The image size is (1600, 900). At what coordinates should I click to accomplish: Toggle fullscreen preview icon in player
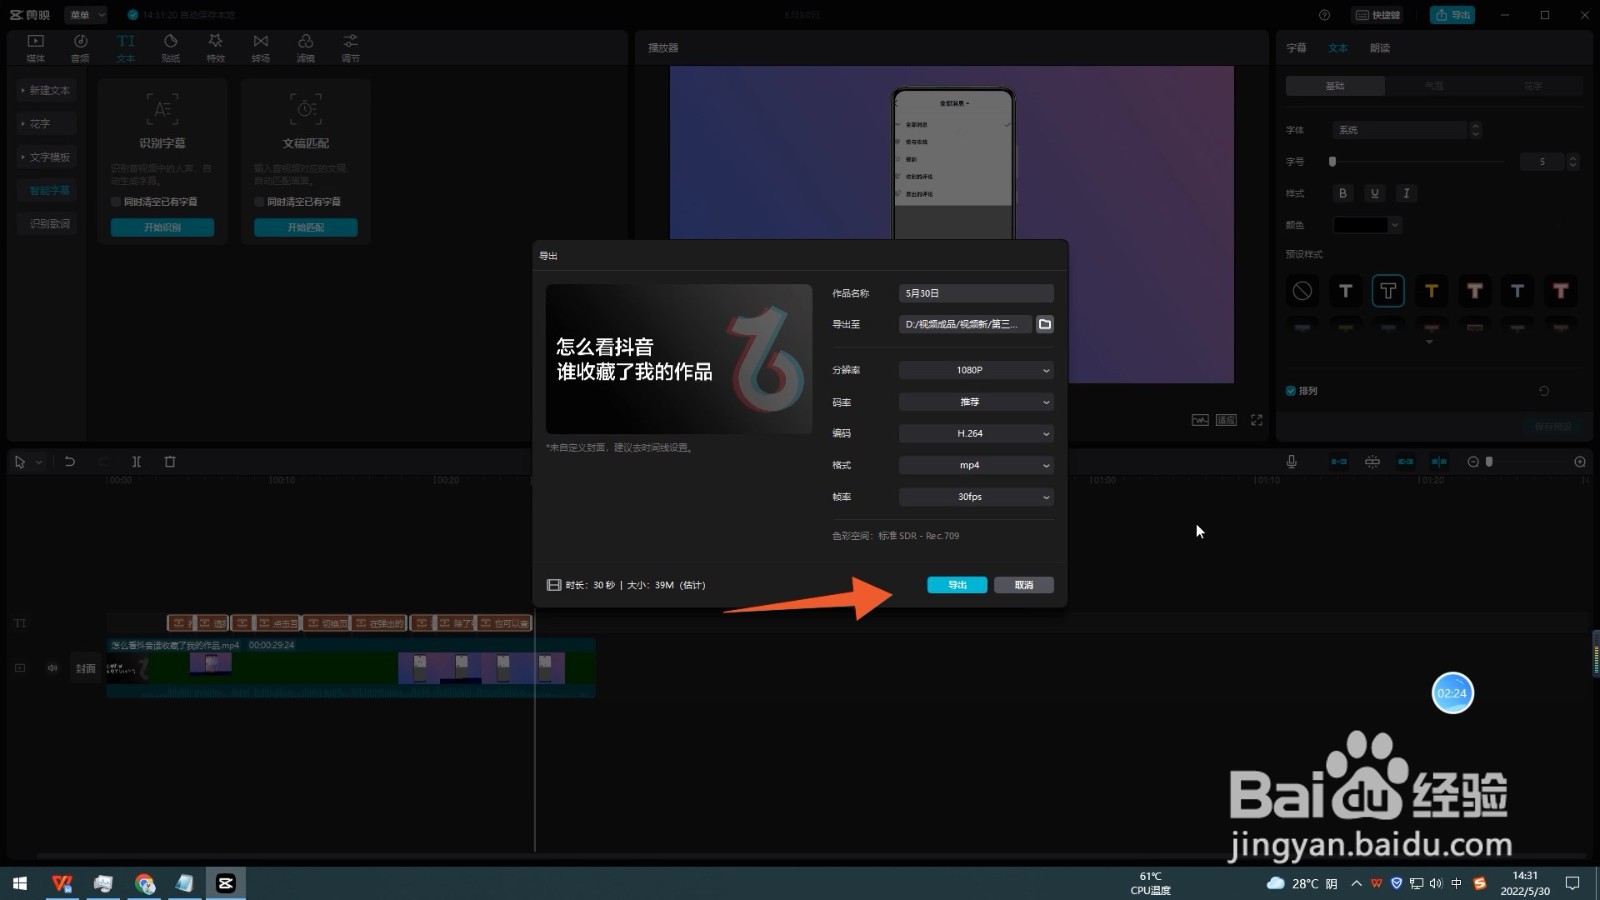tap(1257, 420)
